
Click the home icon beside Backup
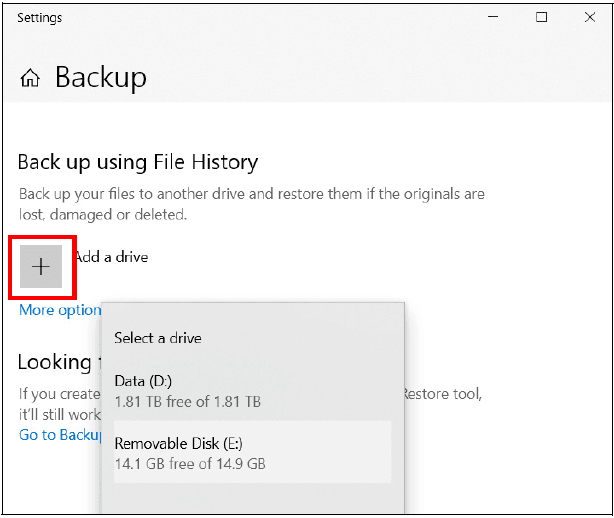tap(31, 78)
